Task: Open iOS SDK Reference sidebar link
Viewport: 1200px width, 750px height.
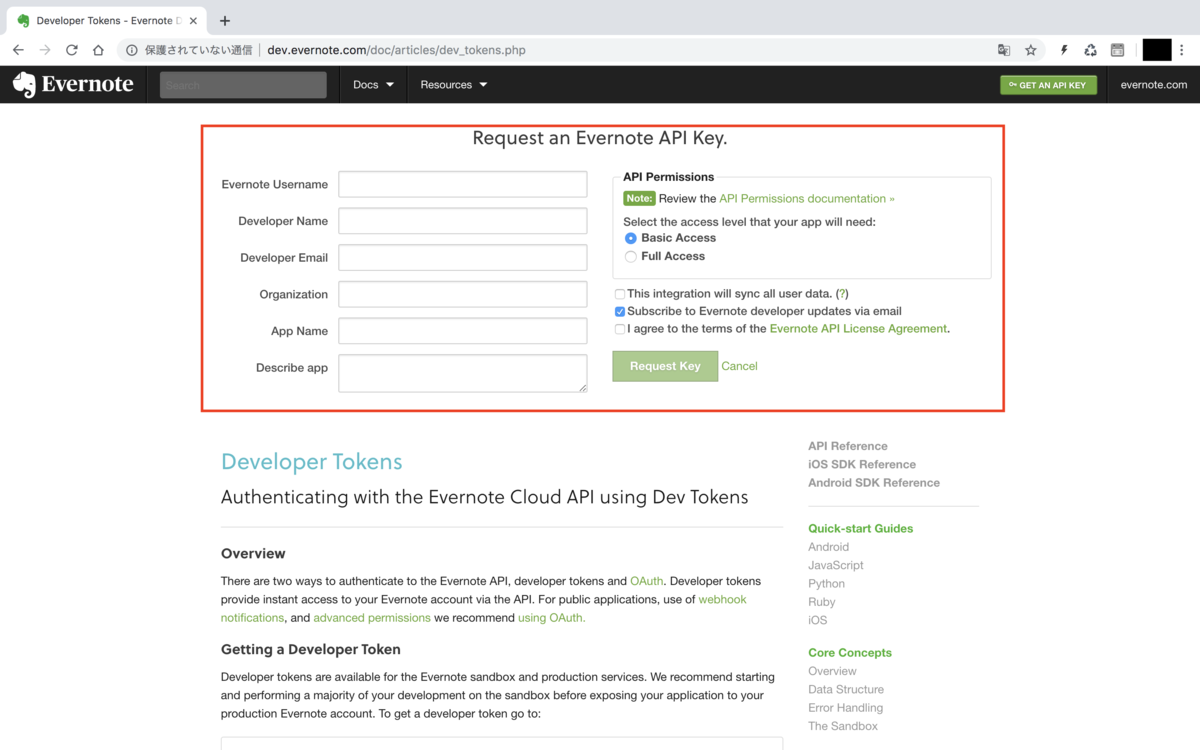Action: 862,464
